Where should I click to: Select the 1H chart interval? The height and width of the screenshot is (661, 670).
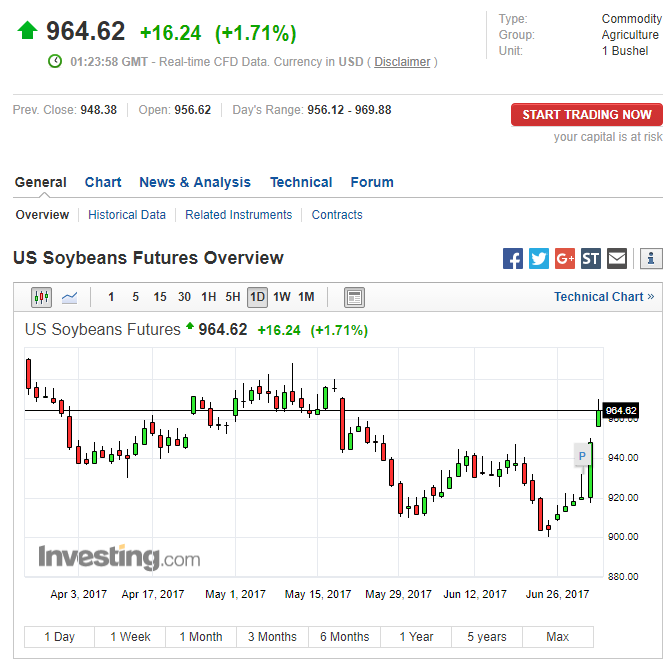click(x=208, y=297)
